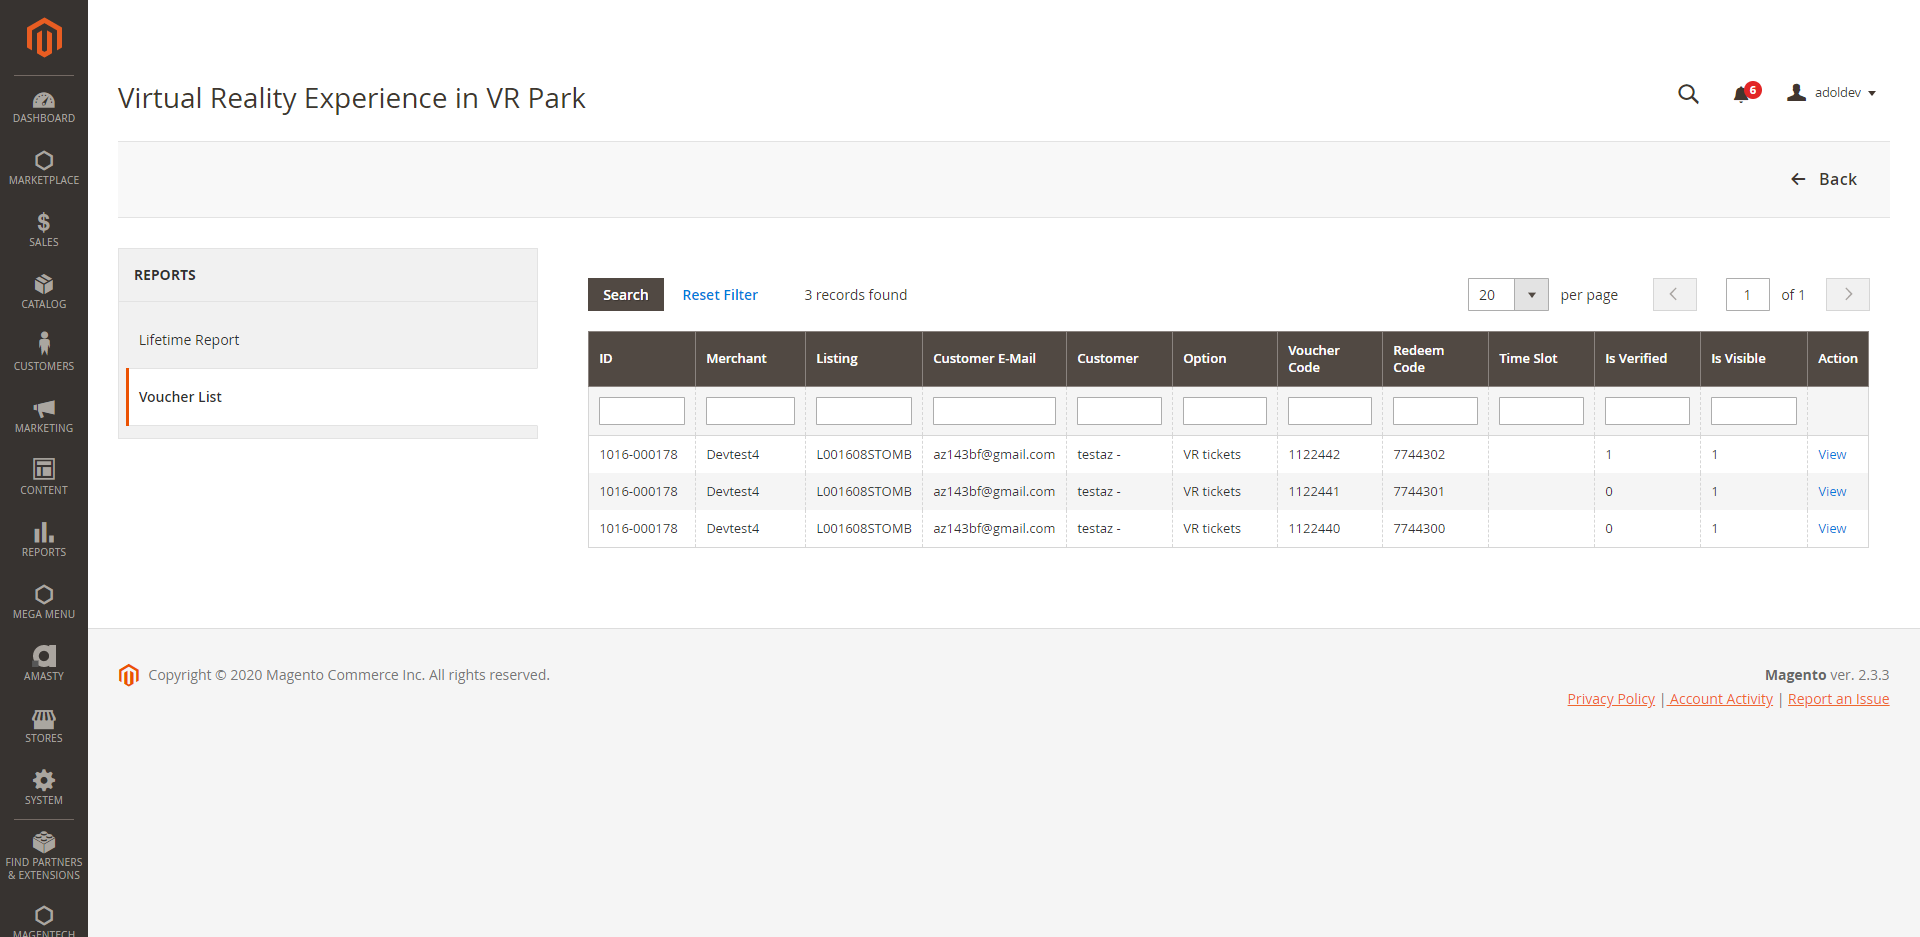Viewport: 1920px width, 937px height.
Task: Open the Marketplace sidebar section
Action: point(44,169)
